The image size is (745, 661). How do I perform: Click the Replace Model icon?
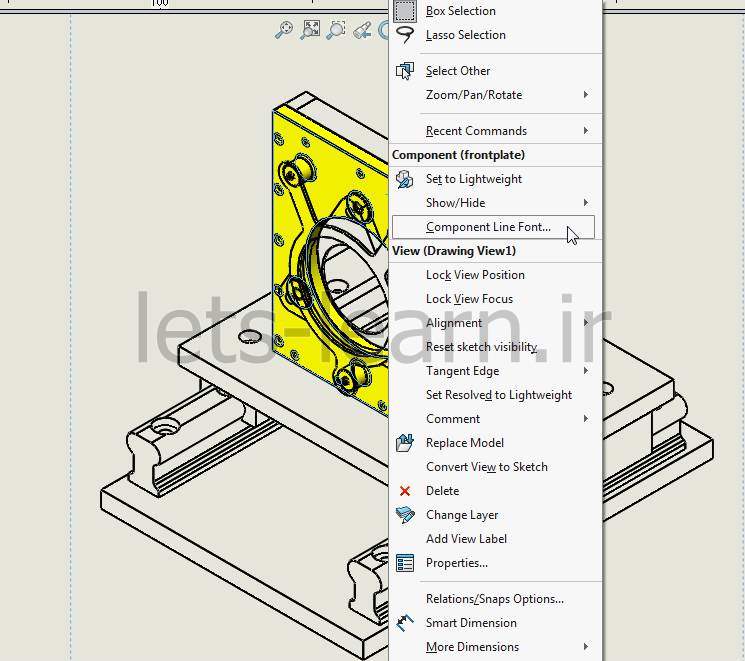[x=405, y=443]
